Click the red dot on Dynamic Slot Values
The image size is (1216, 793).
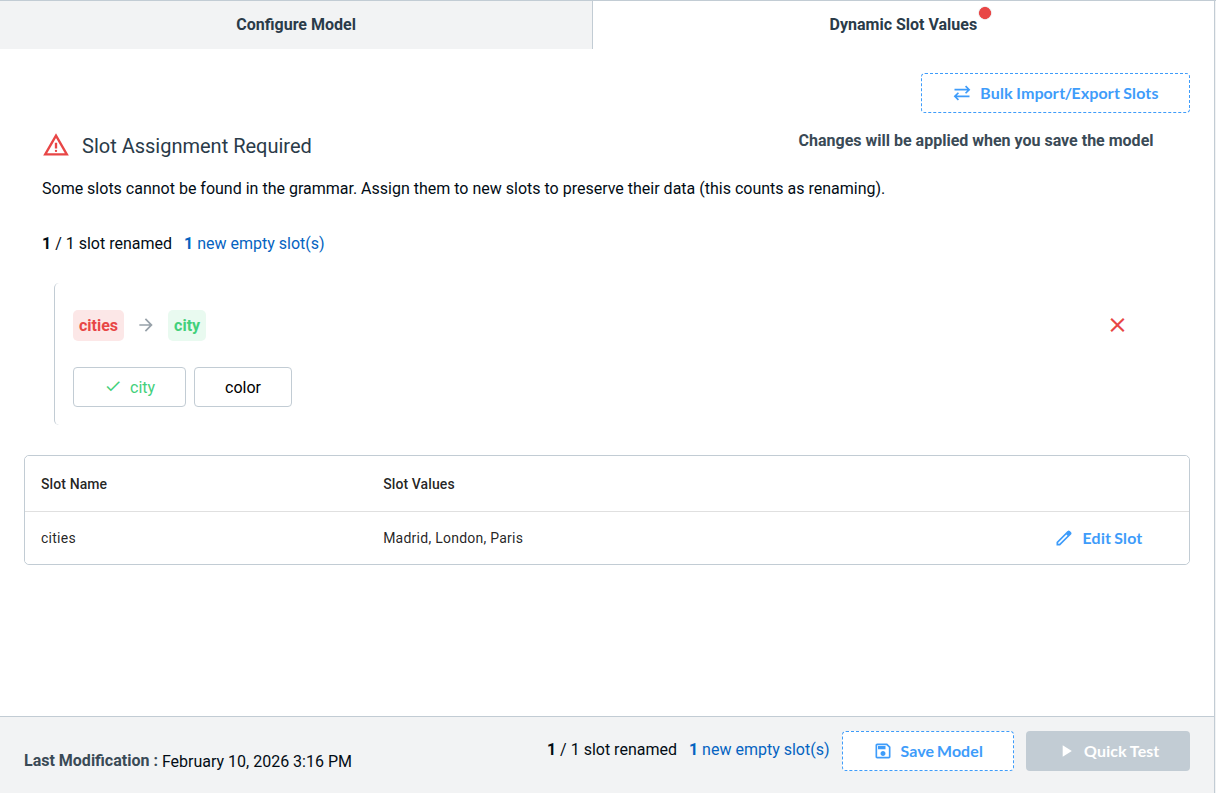point(985,13)
